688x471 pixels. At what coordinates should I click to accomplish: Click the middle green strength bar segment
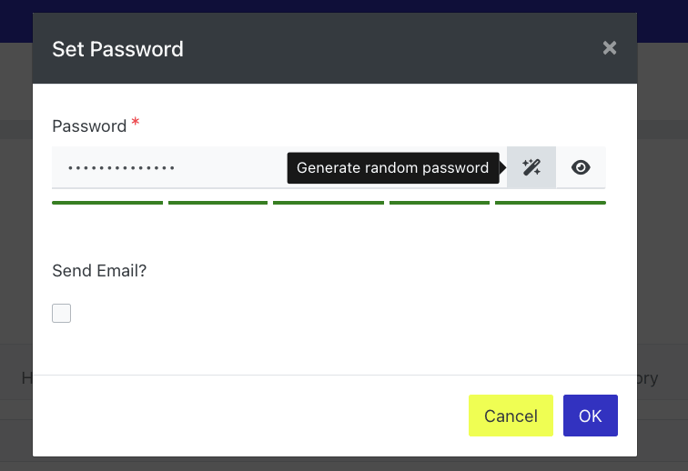coord(328,203)
